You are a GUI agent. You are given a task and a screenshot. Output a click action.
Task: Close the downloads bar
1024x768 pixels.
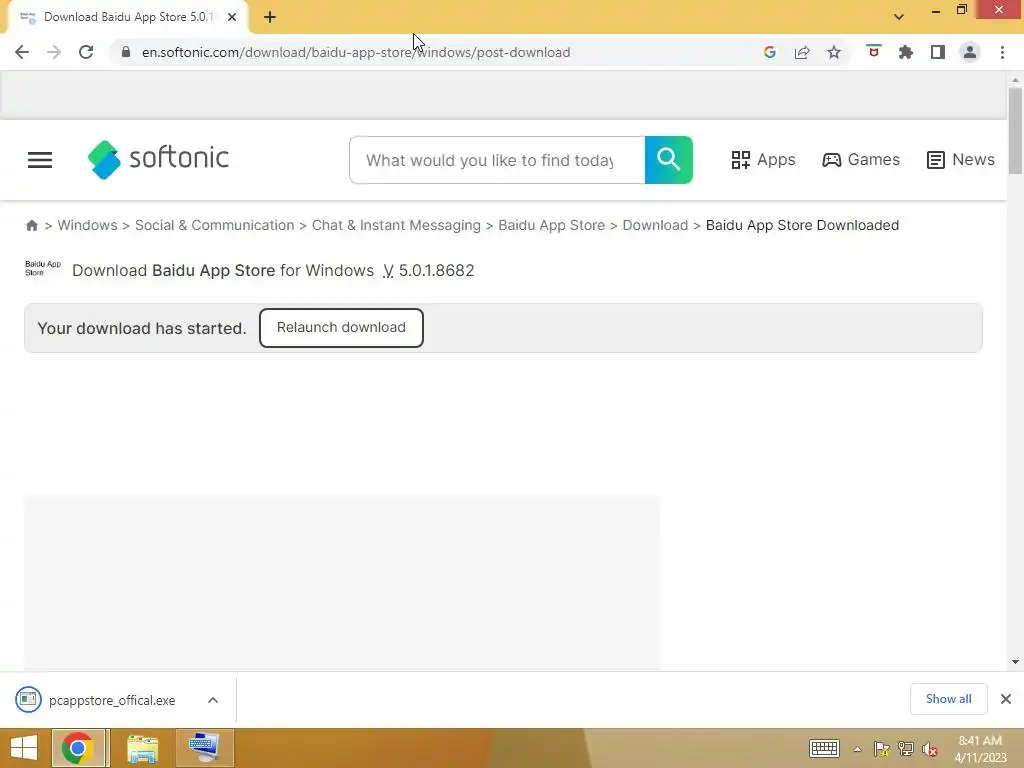1006,699
